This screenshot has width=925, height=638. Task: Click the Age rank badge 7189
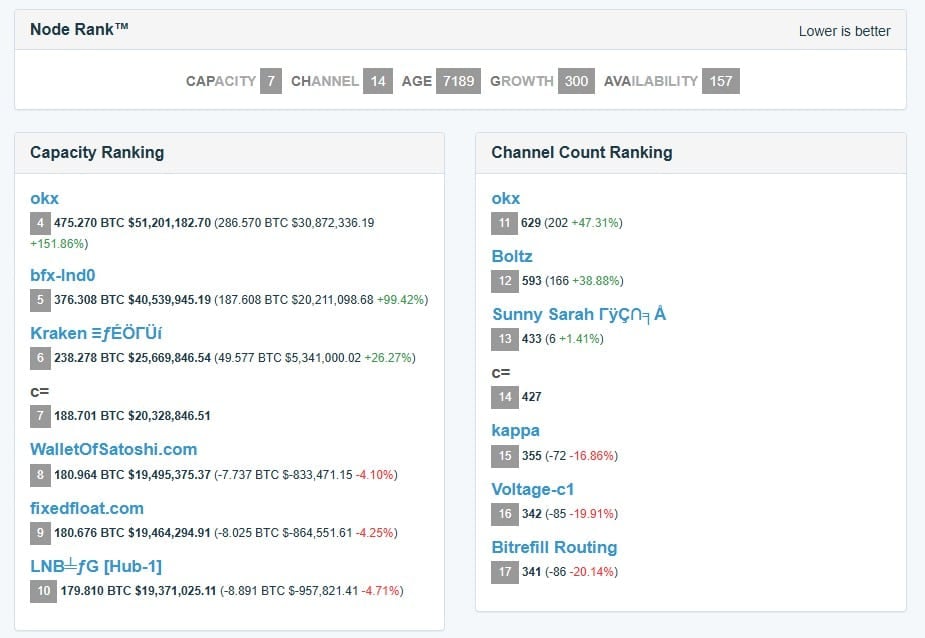tap(458, 81)
